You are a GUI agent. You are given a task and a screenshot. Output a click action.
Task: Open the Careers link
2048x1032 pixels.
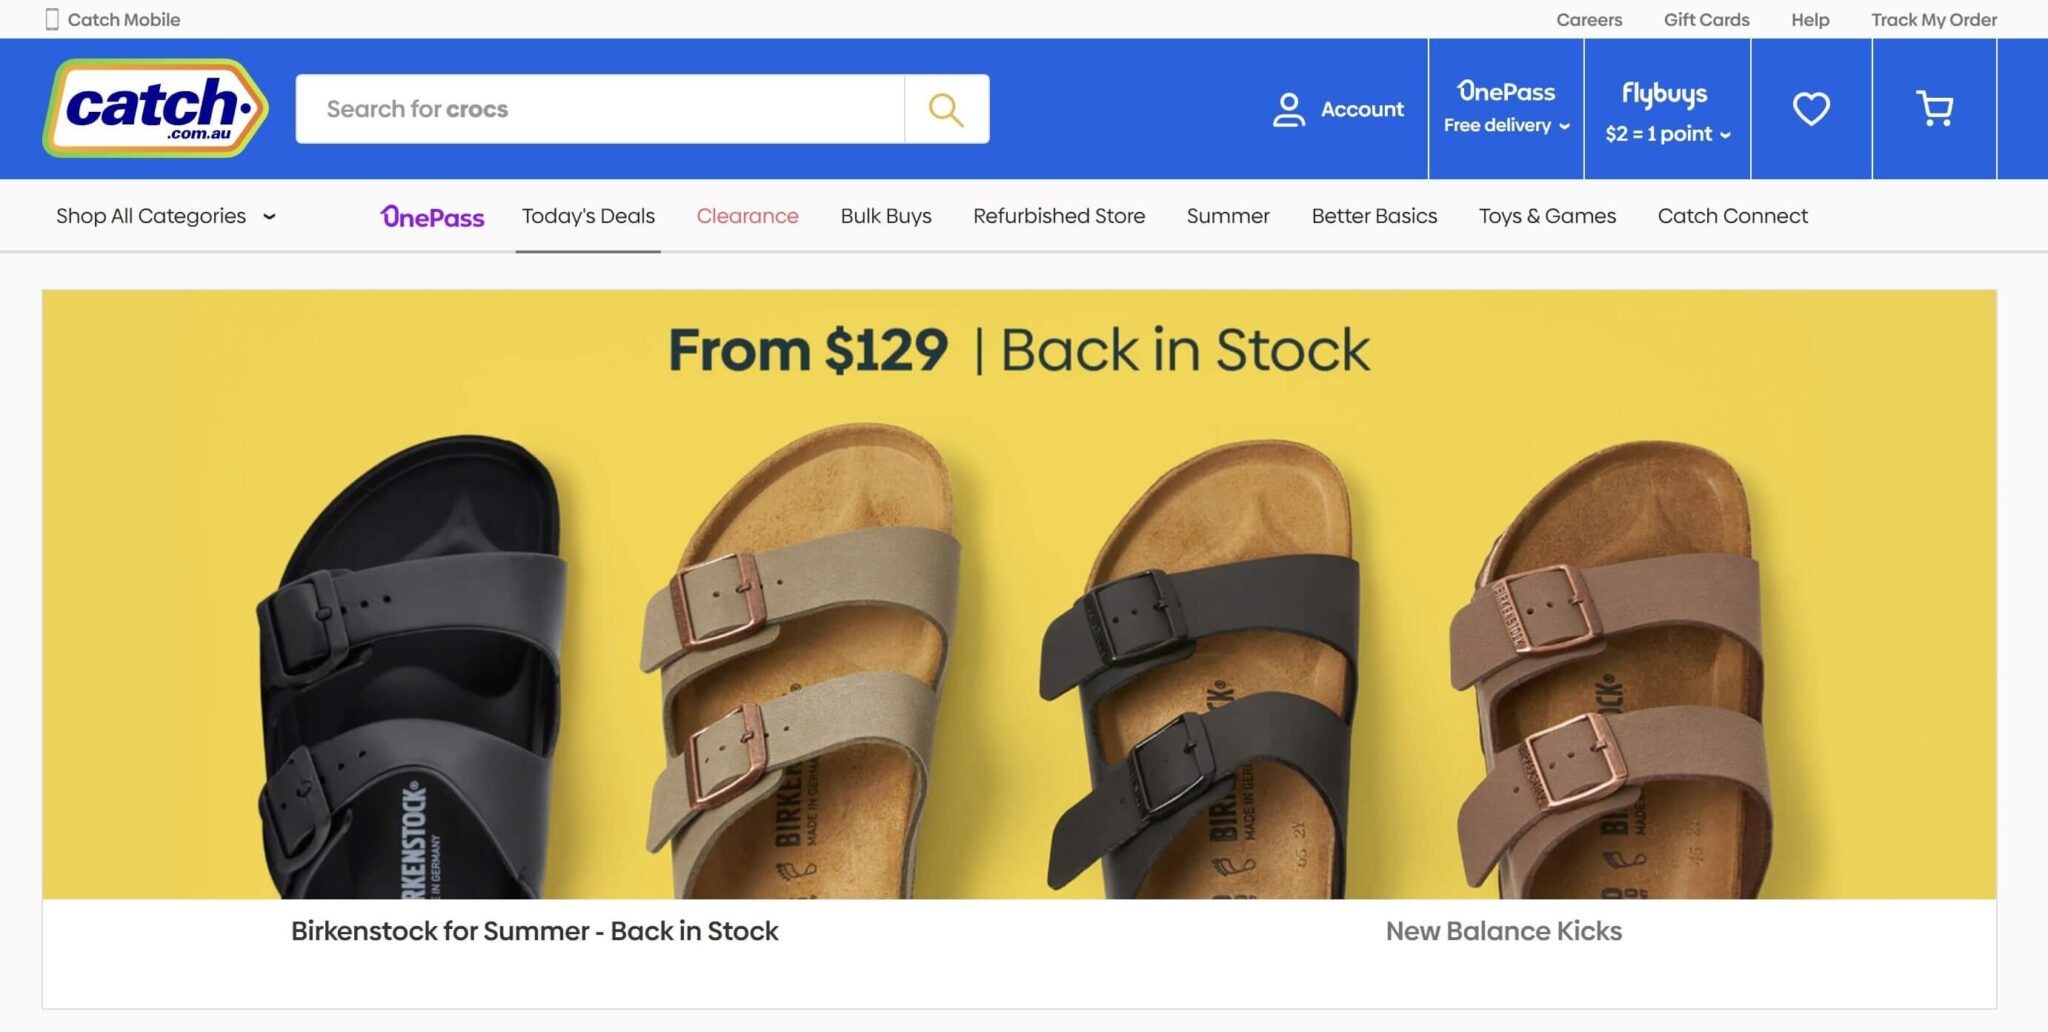pyautogui.click(x=1589, y=19)
